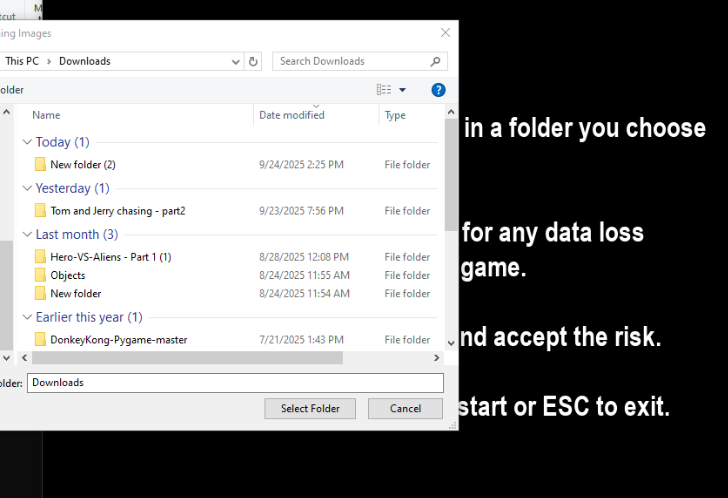Click the view layout icon

[x=384, y=90]
